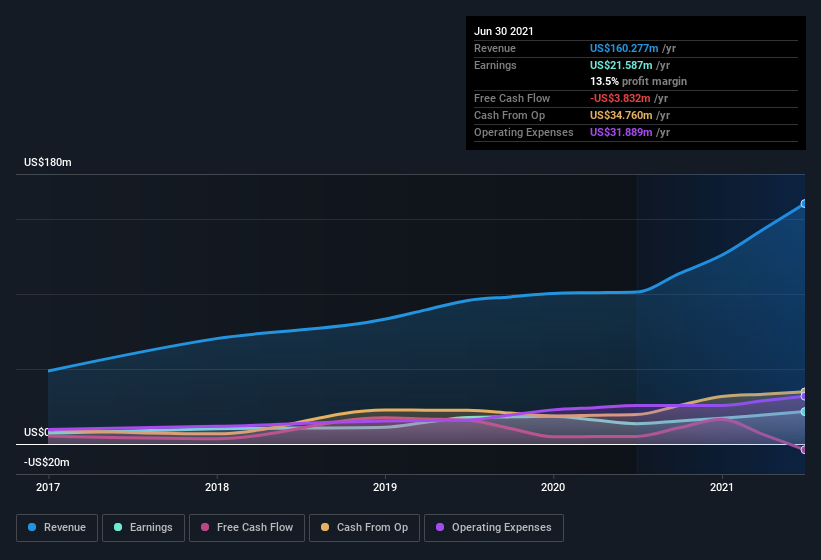Click the Operating Expenses tooltip row label
Viewport: 821px width, 560px height.
point(524,132)
